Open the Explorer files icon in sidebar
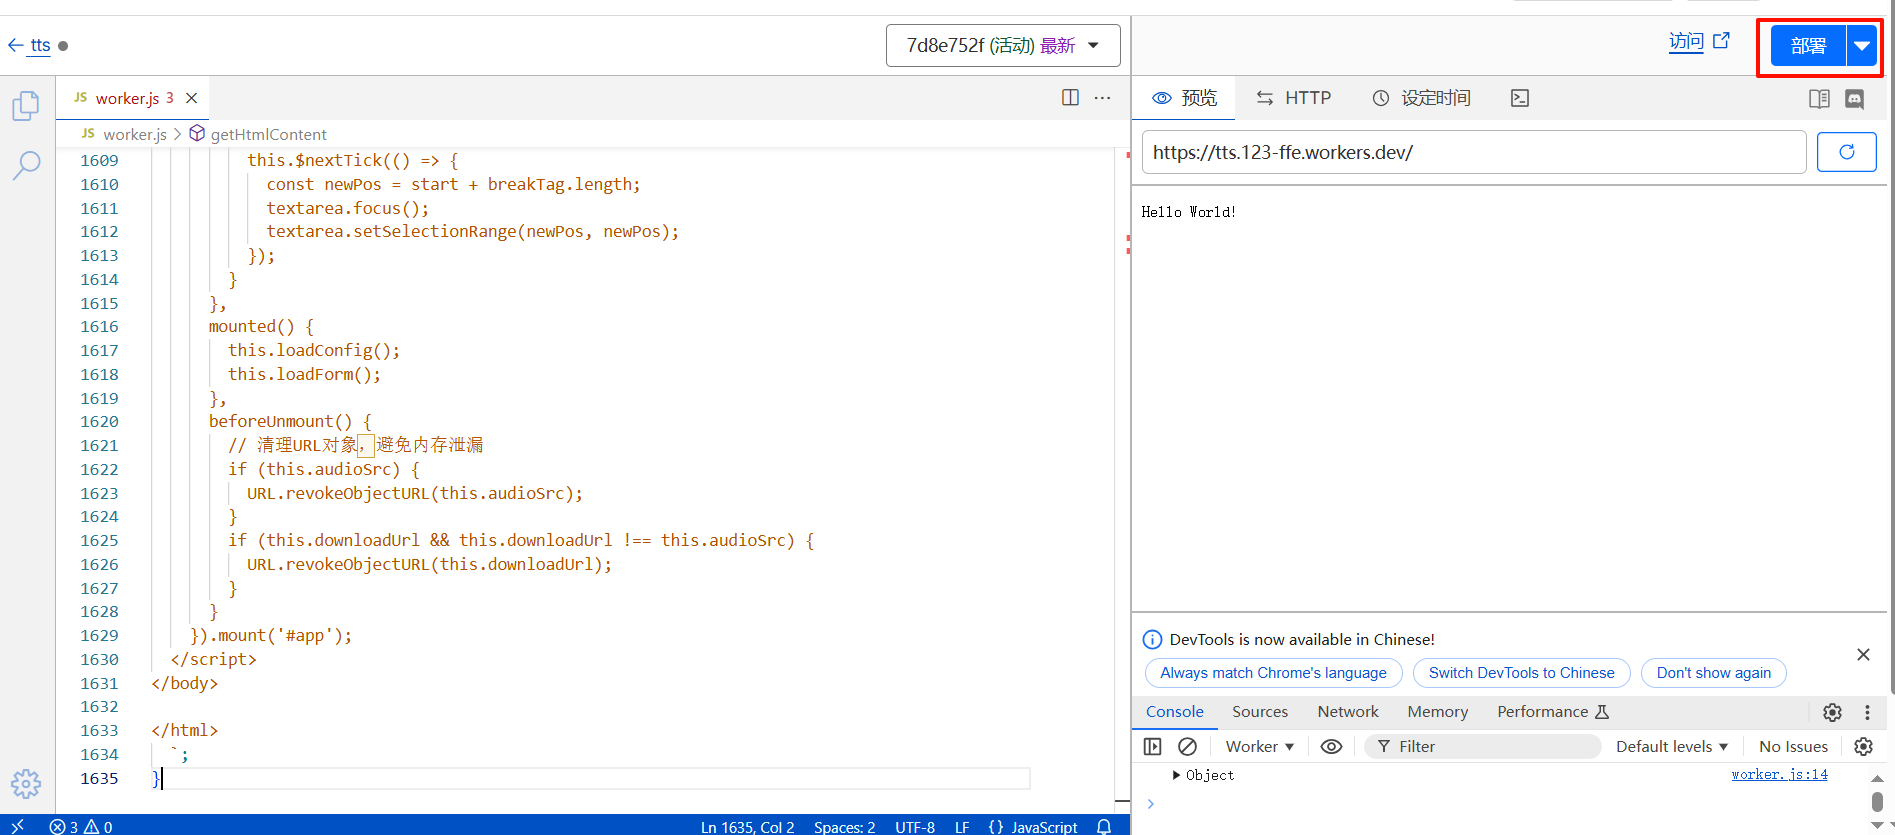 [x=26, y=106]
